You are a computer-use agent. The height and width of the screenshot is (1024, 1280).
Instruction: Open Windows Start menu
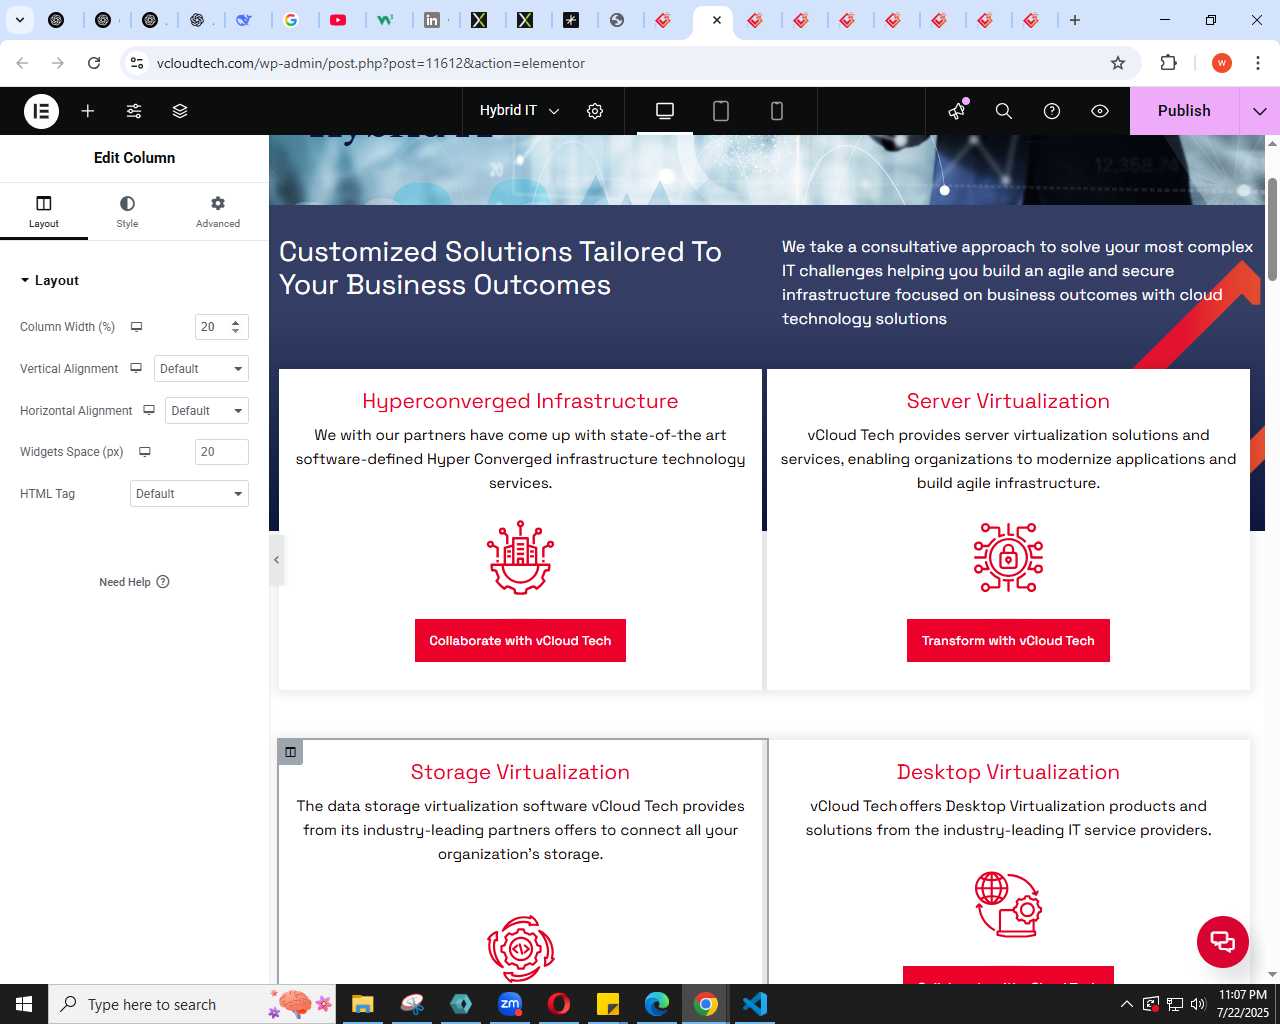[x=24, y=1004]
